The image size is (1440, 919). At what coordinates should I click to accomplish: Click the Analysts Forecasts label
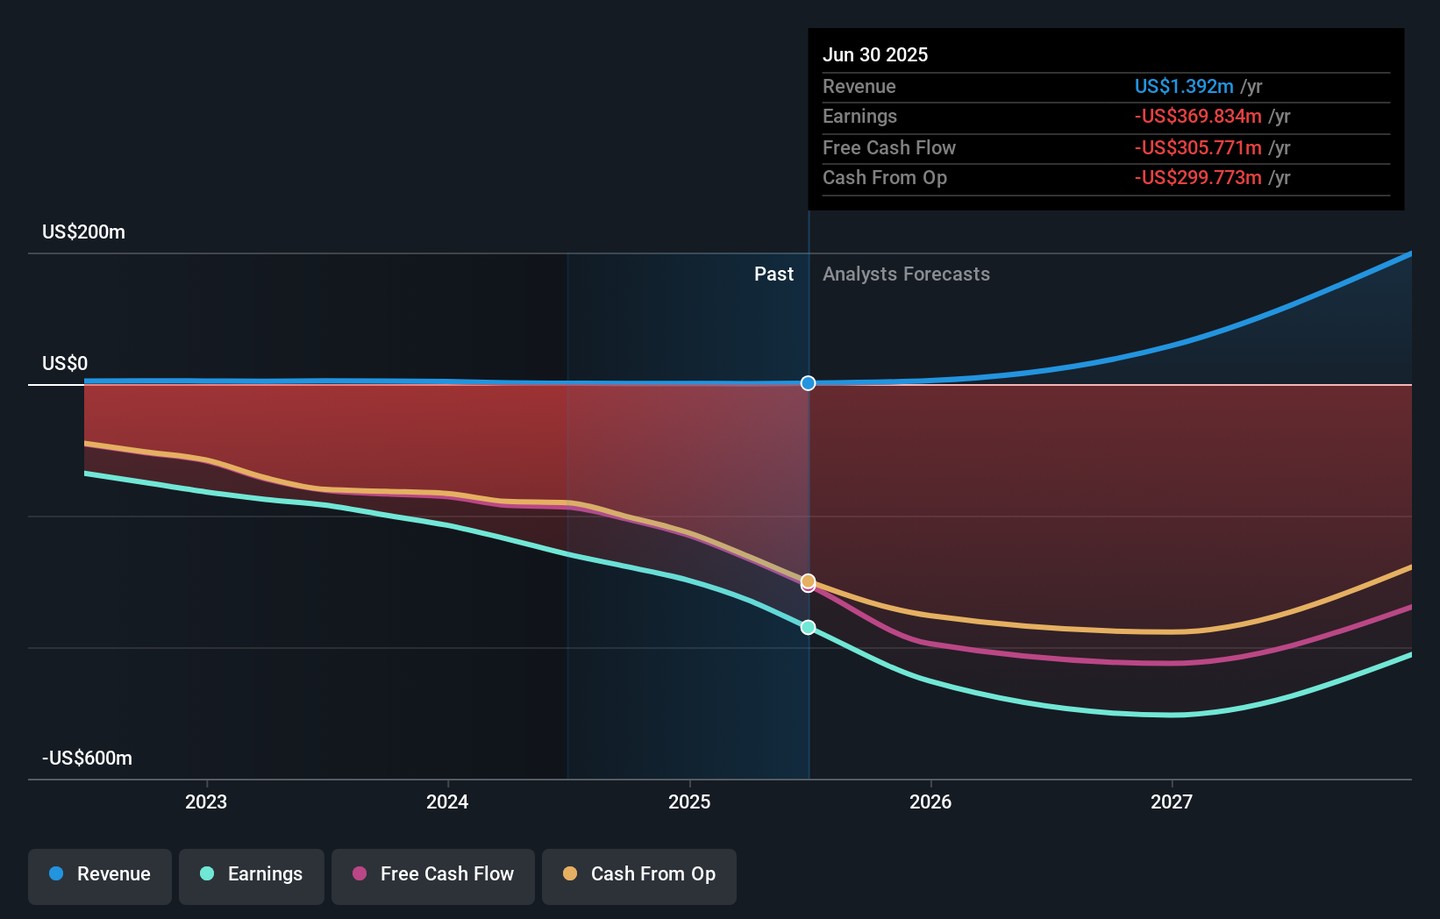[x=906, y=274]
